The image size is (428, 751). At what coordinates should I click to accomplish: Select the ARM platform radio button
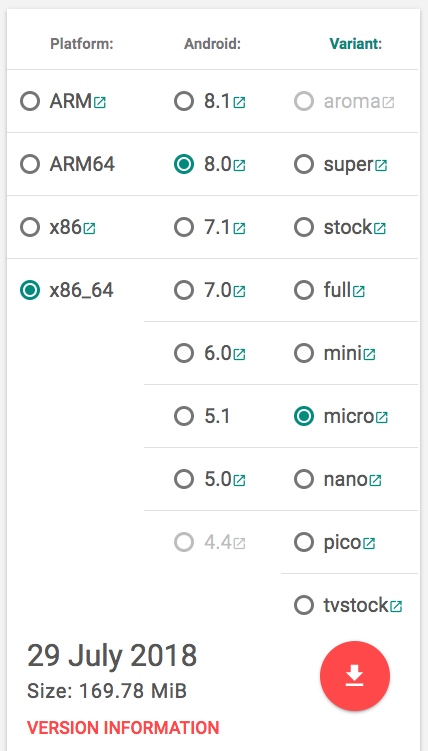(30, 102)
